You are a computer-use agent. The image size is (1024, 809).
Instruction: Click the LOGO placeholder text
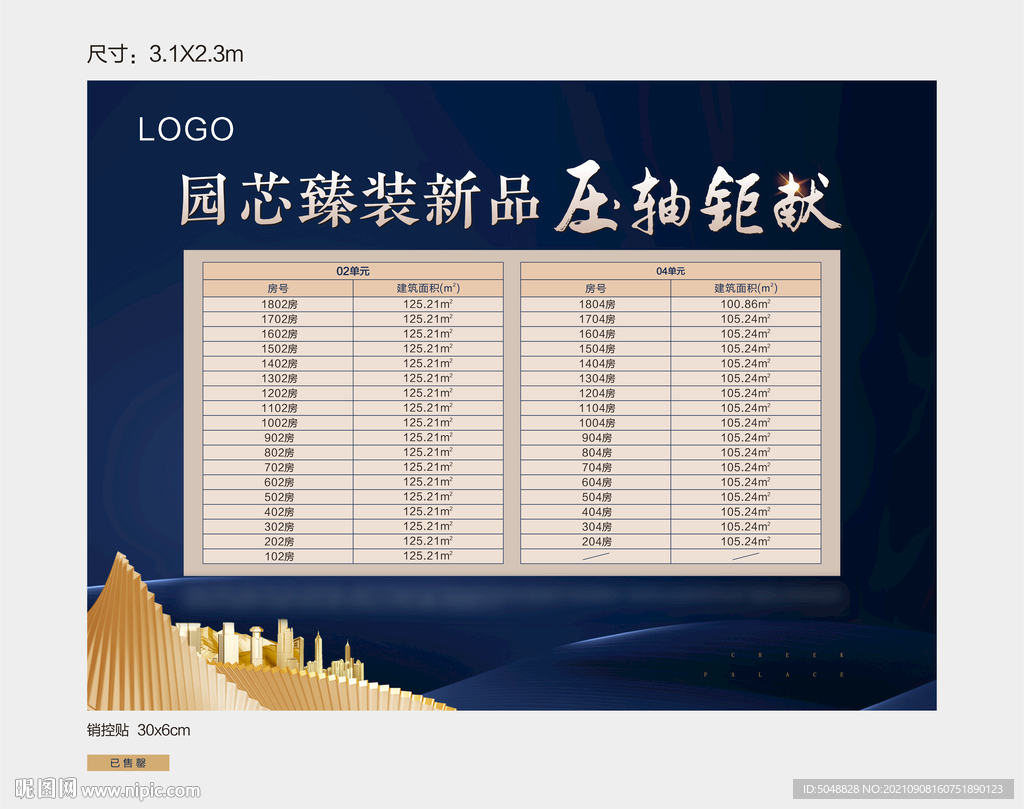click(186, 129)
